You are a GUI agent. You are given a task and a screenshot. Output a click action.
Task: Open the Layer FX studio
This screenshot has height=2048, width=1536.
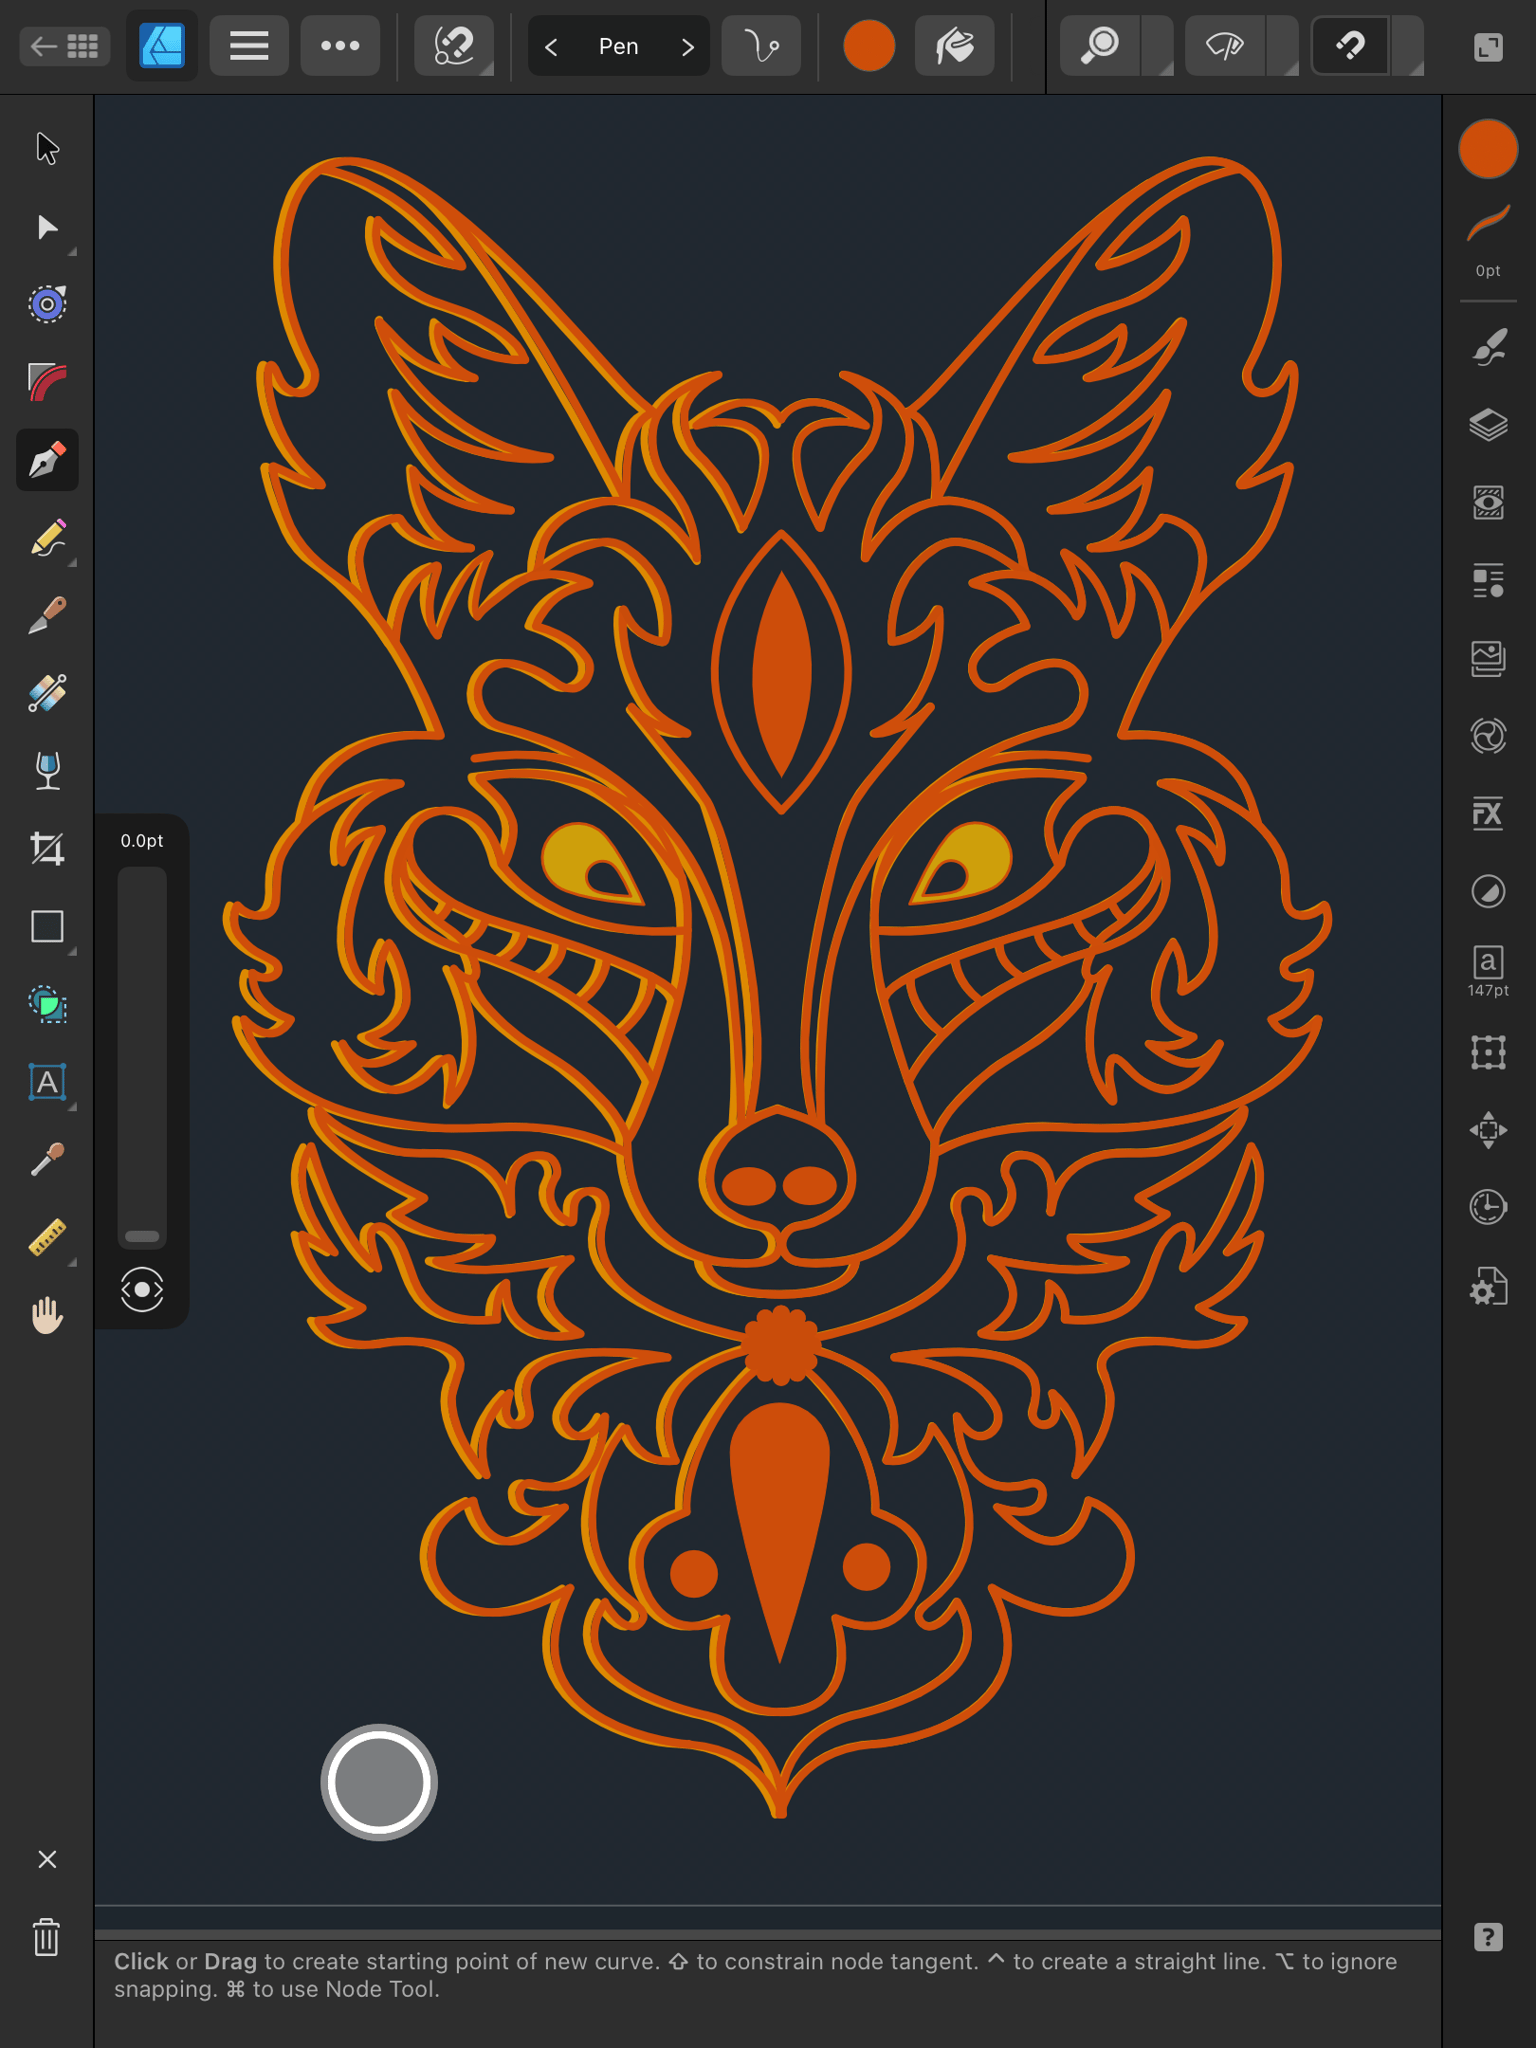(1488, 814)
